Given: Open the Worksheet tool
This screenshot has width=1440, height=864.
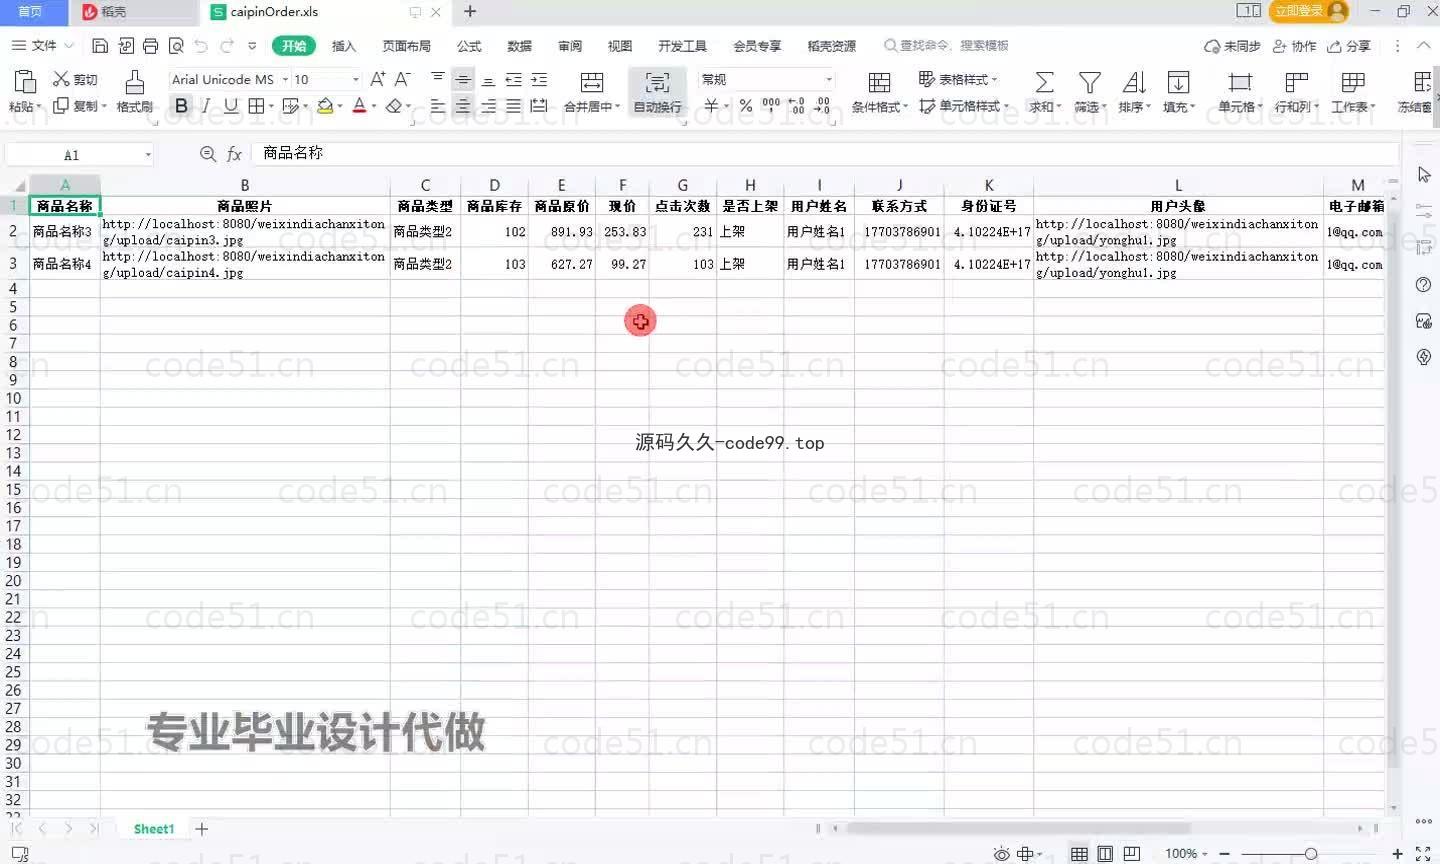Looking at the screenshot, I should pos(1353,82).
